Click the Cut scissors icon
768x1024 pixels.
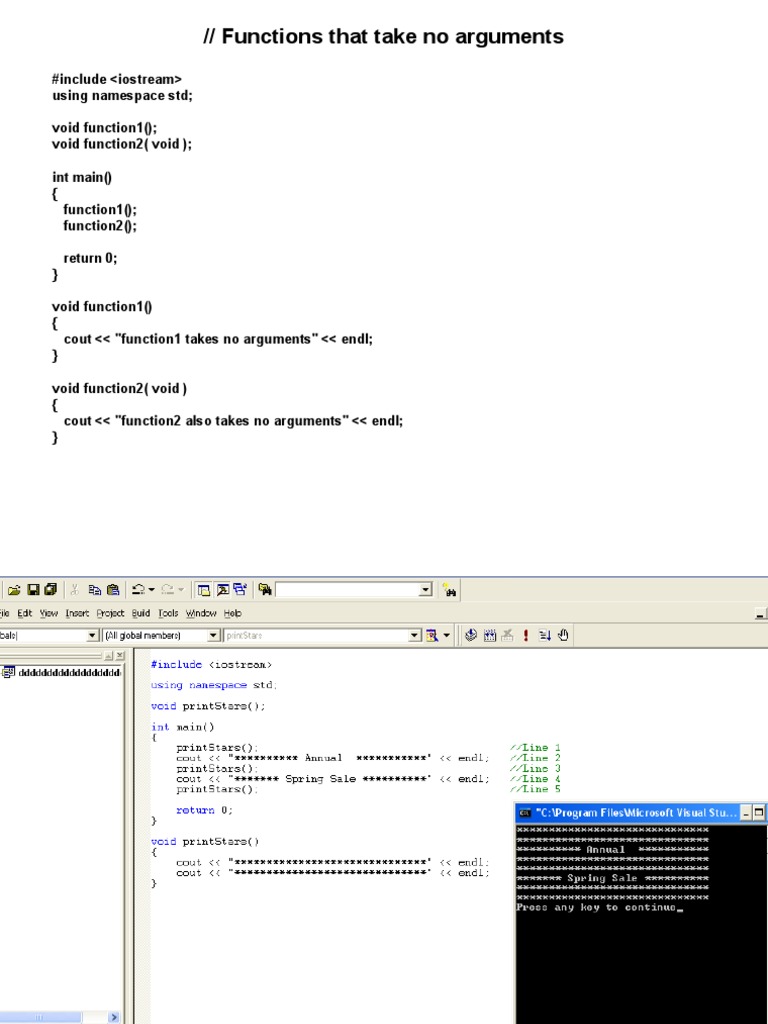point(74,590)
